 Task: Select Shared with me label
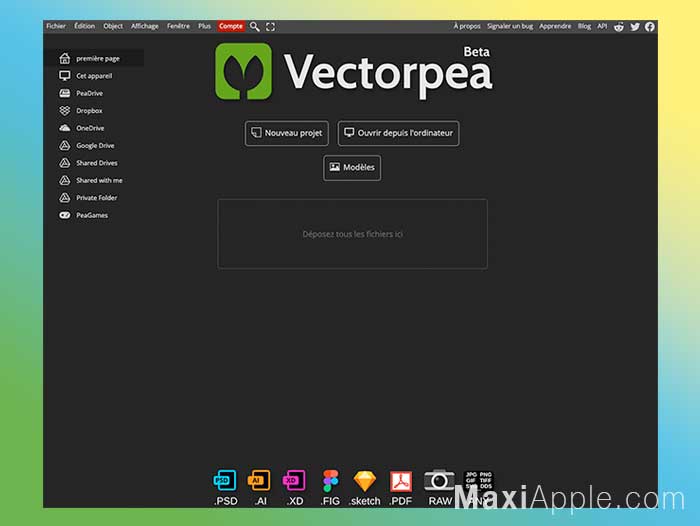tap(99, 180)
